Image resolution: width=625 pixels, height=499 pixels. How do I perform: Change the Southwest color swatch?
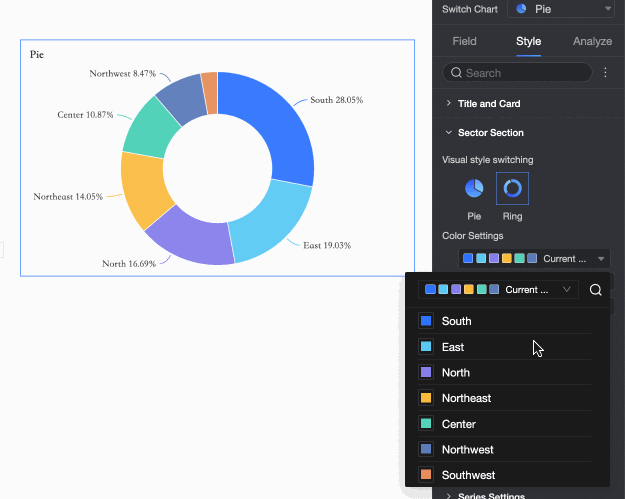426,475
